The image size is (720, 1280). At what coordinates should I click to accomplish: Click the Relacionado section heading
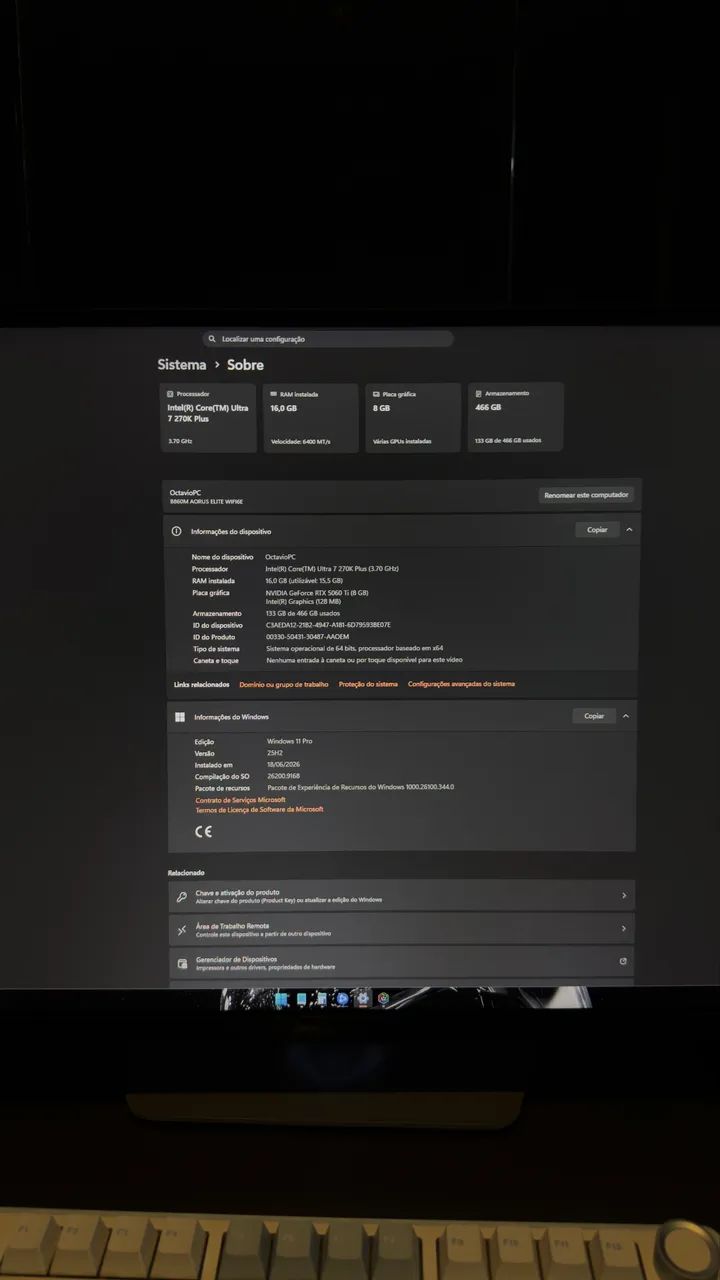[x=186, y=873]
